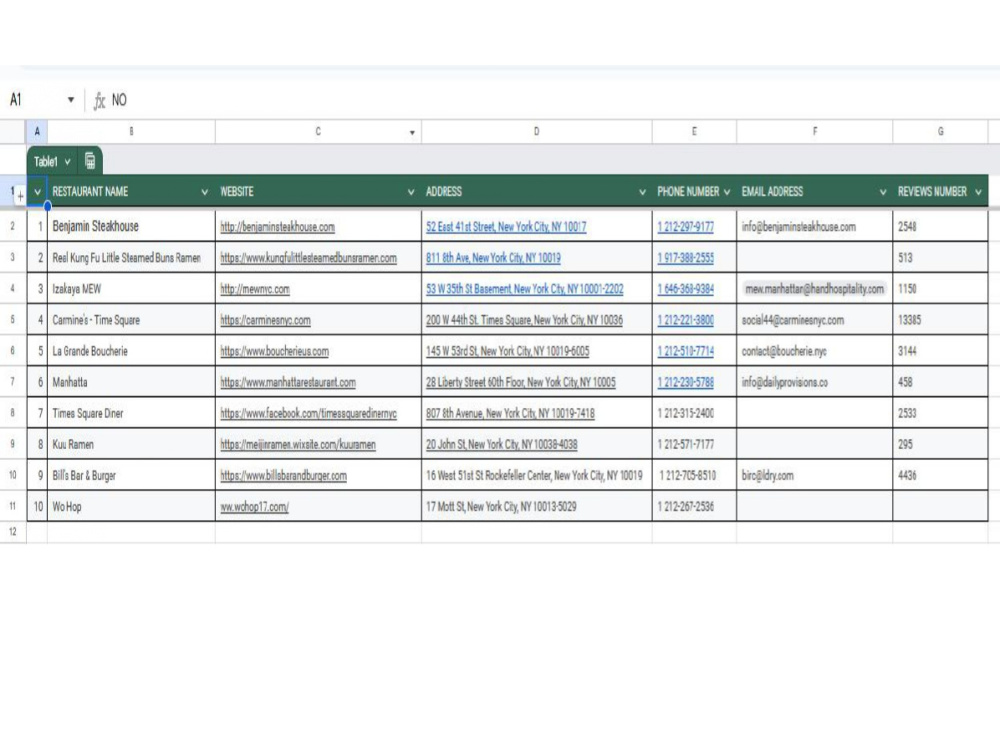The width and height of the screenshot is (1000, 750).
Task: Select the phone number 1 212-267-2536 cell
Action: pos(694,507)
